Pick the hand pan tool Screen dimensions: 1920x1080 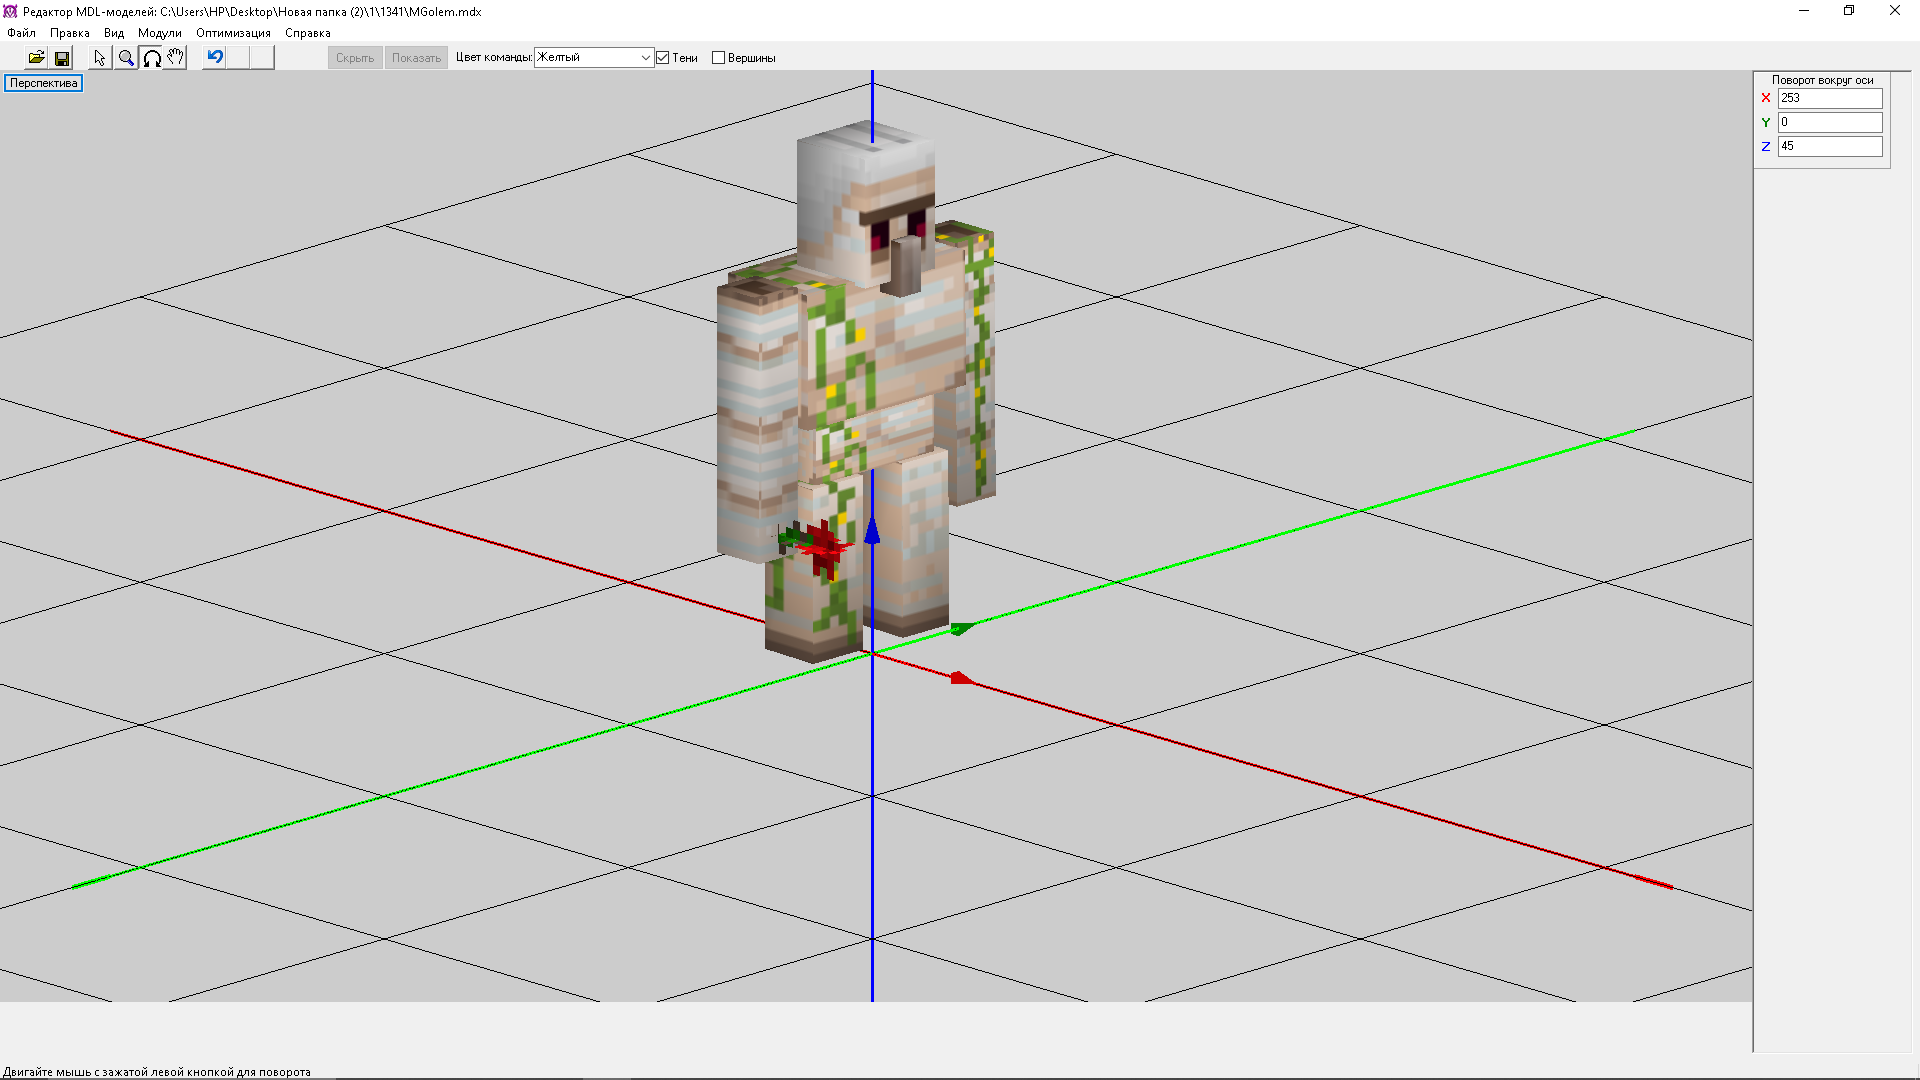click(176, 58)
